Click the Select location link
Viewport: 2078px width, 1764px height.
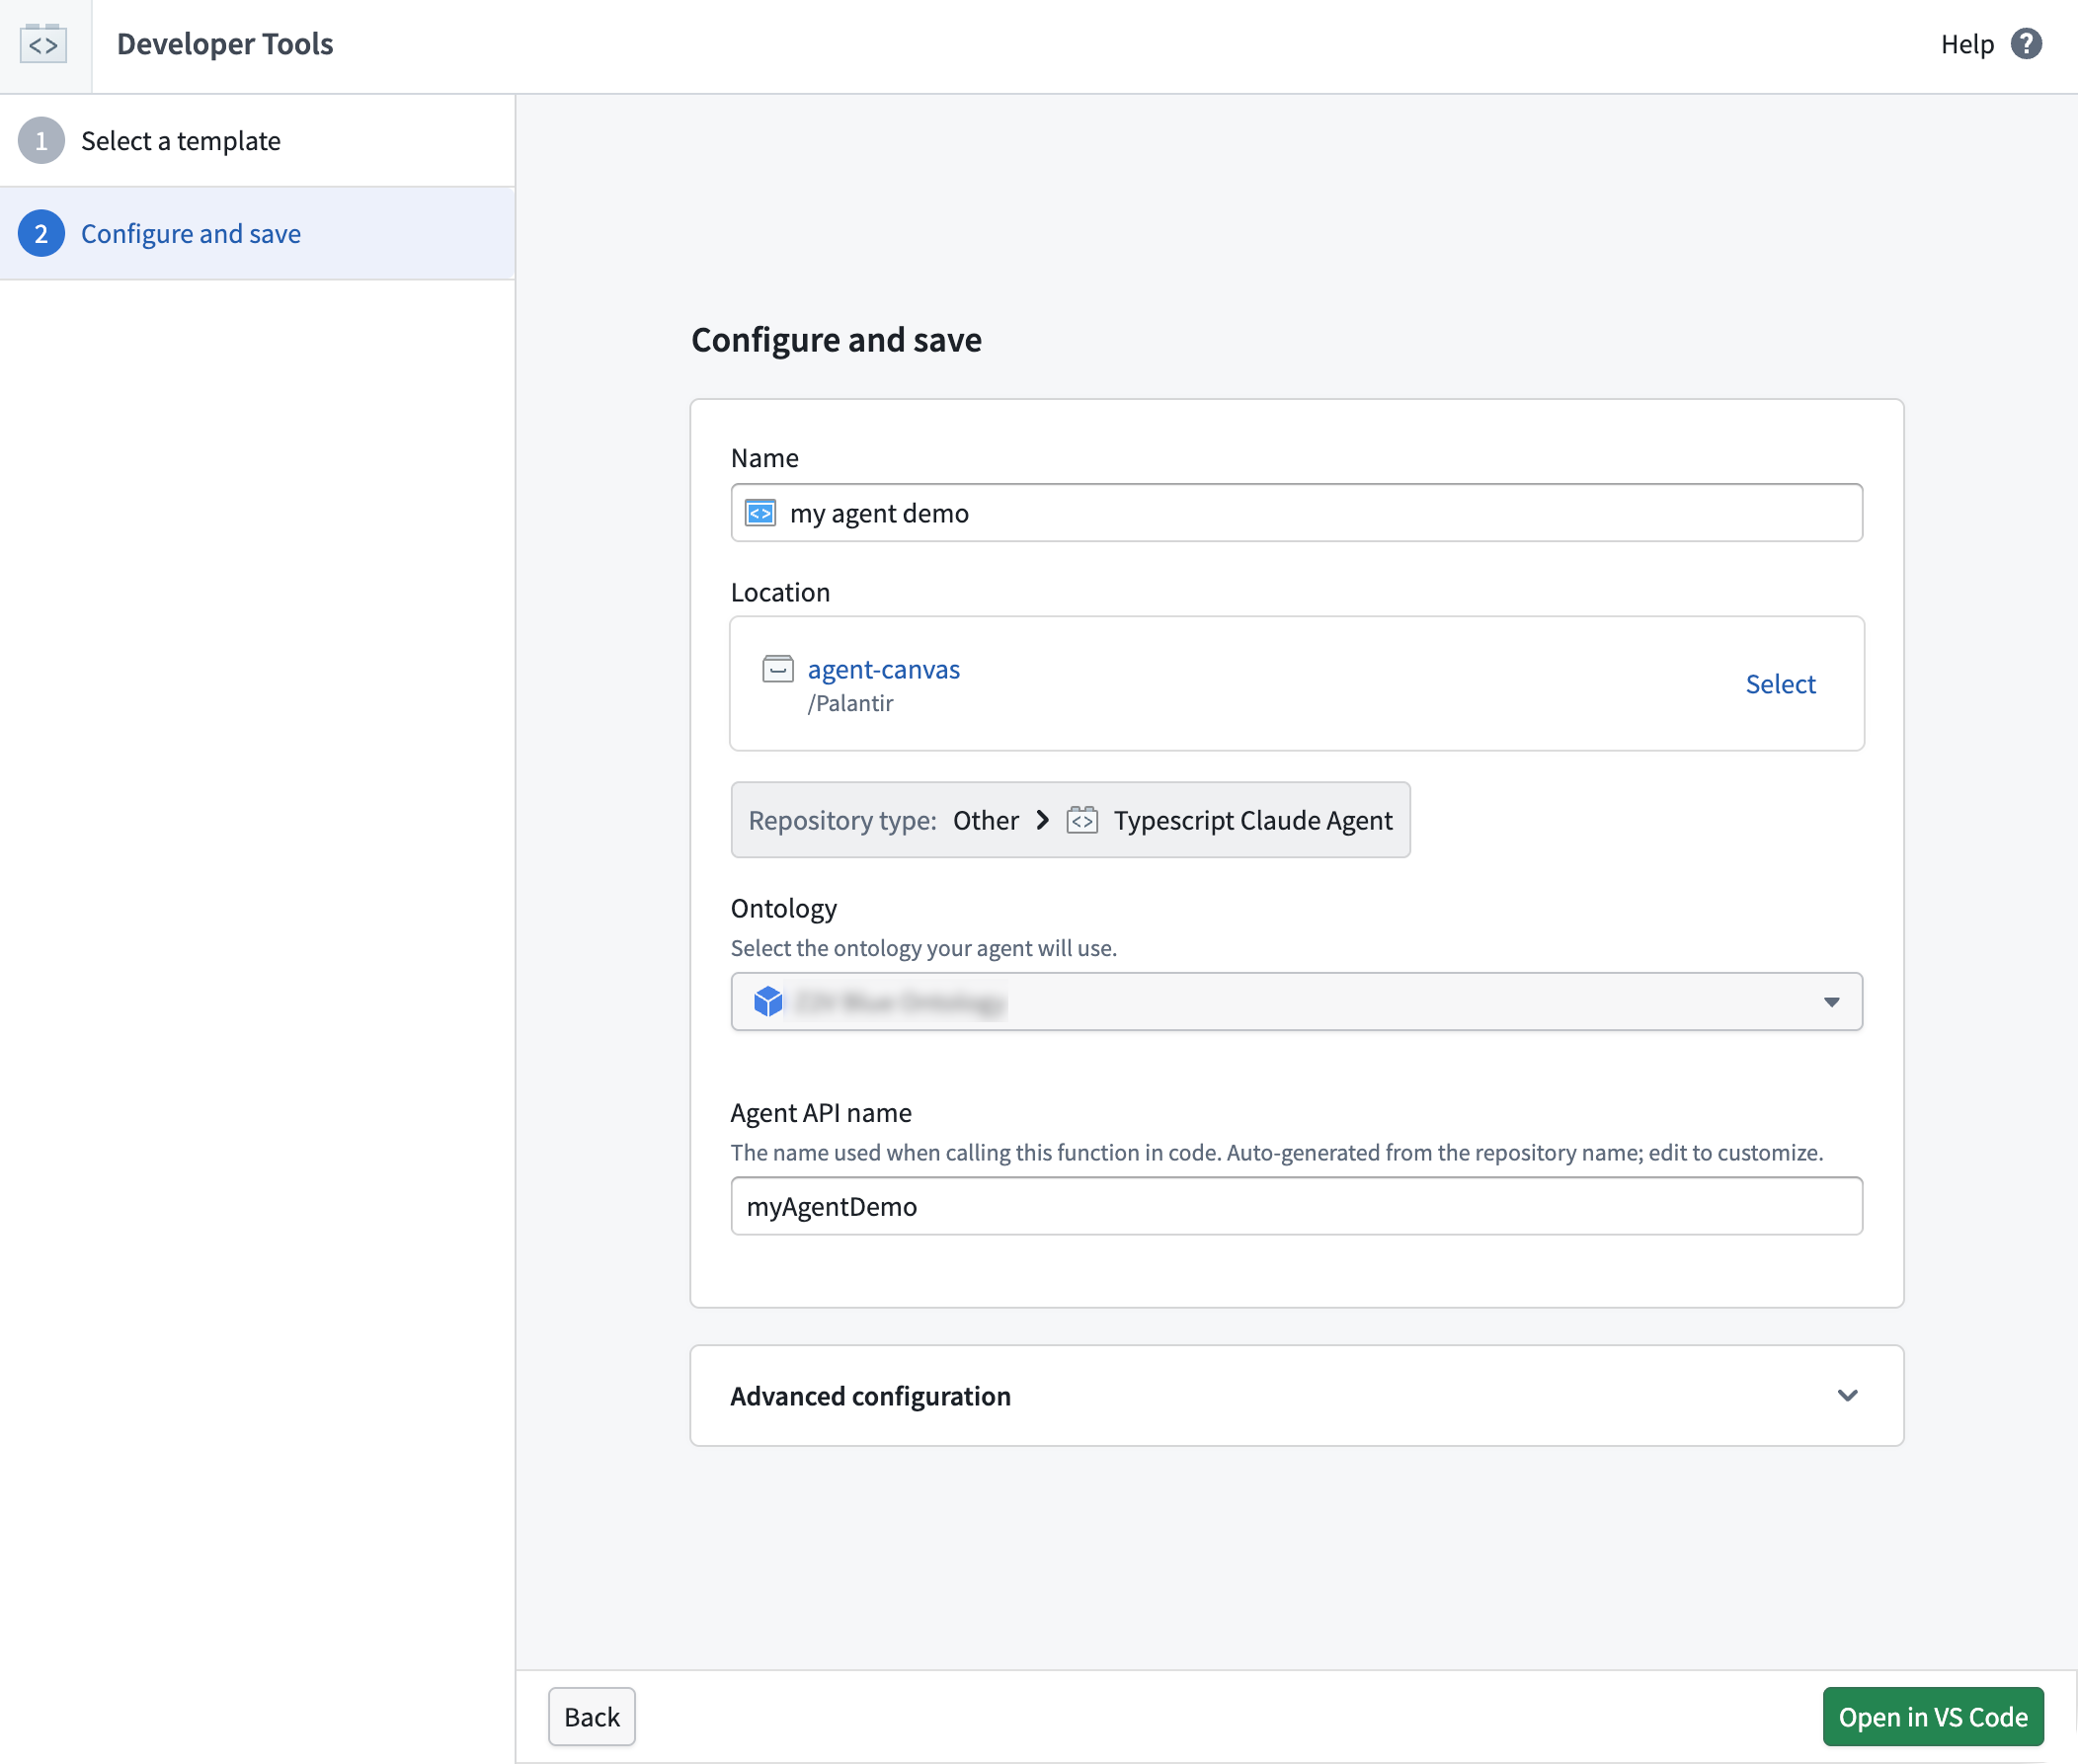pos(1780,684)
